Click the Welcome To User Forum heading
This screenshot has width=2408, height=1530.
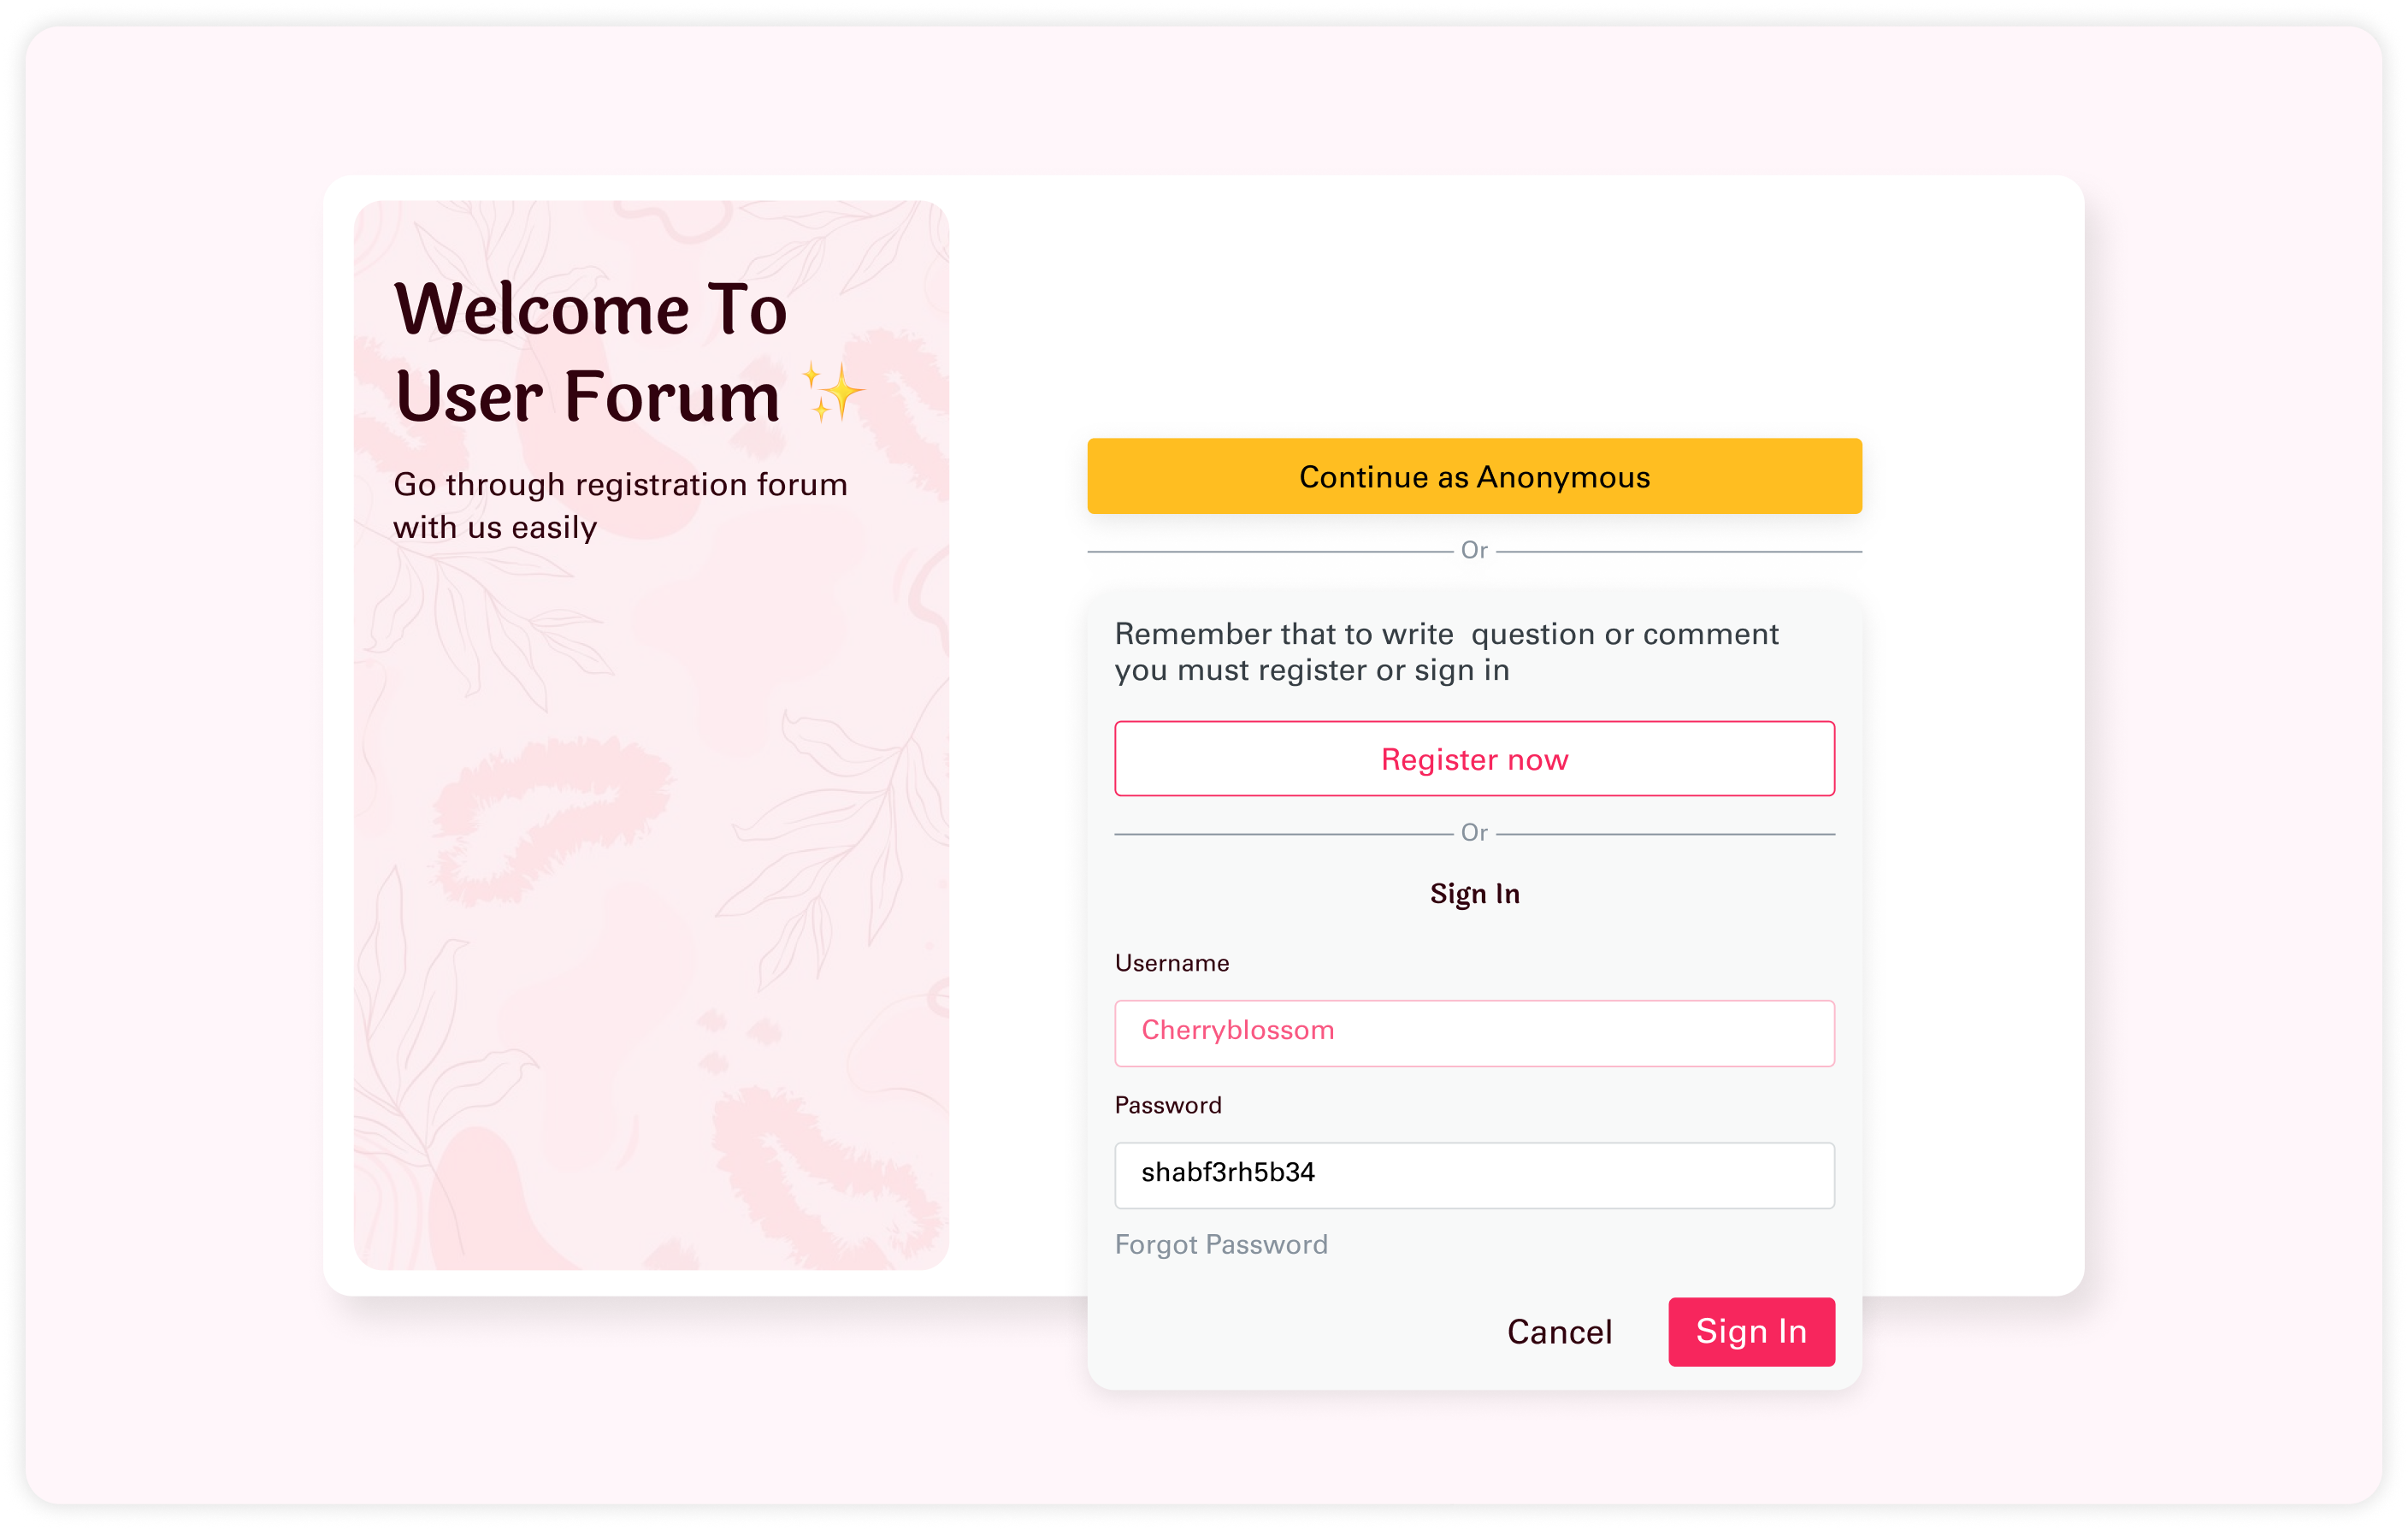click(x=590, y=352)
